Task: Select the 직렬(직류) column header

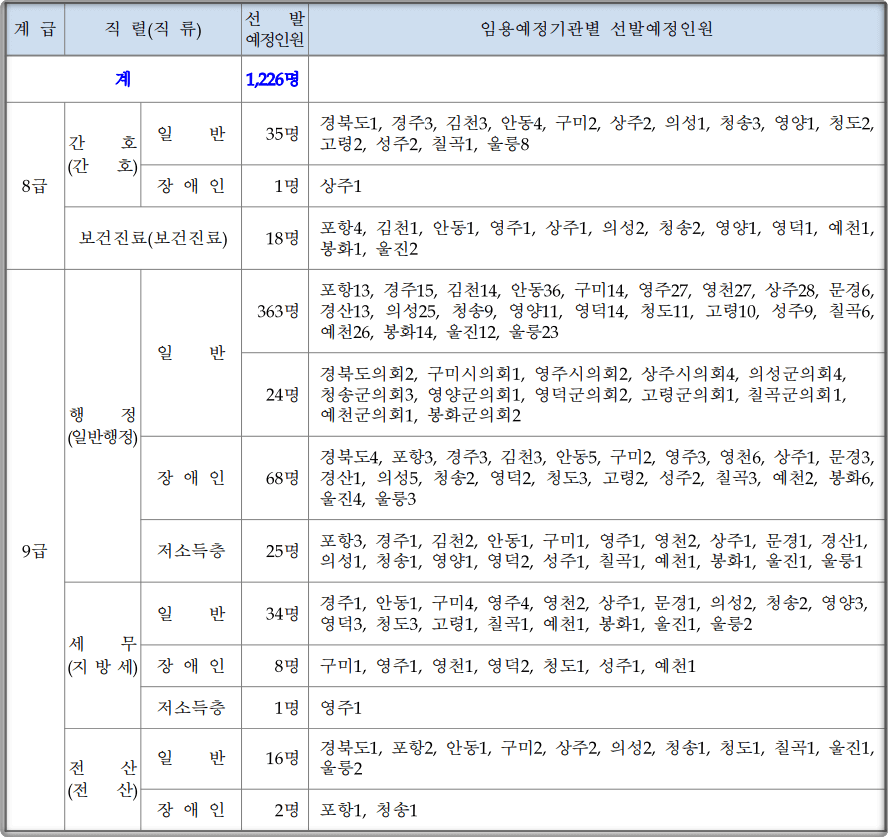Action: 149,27
